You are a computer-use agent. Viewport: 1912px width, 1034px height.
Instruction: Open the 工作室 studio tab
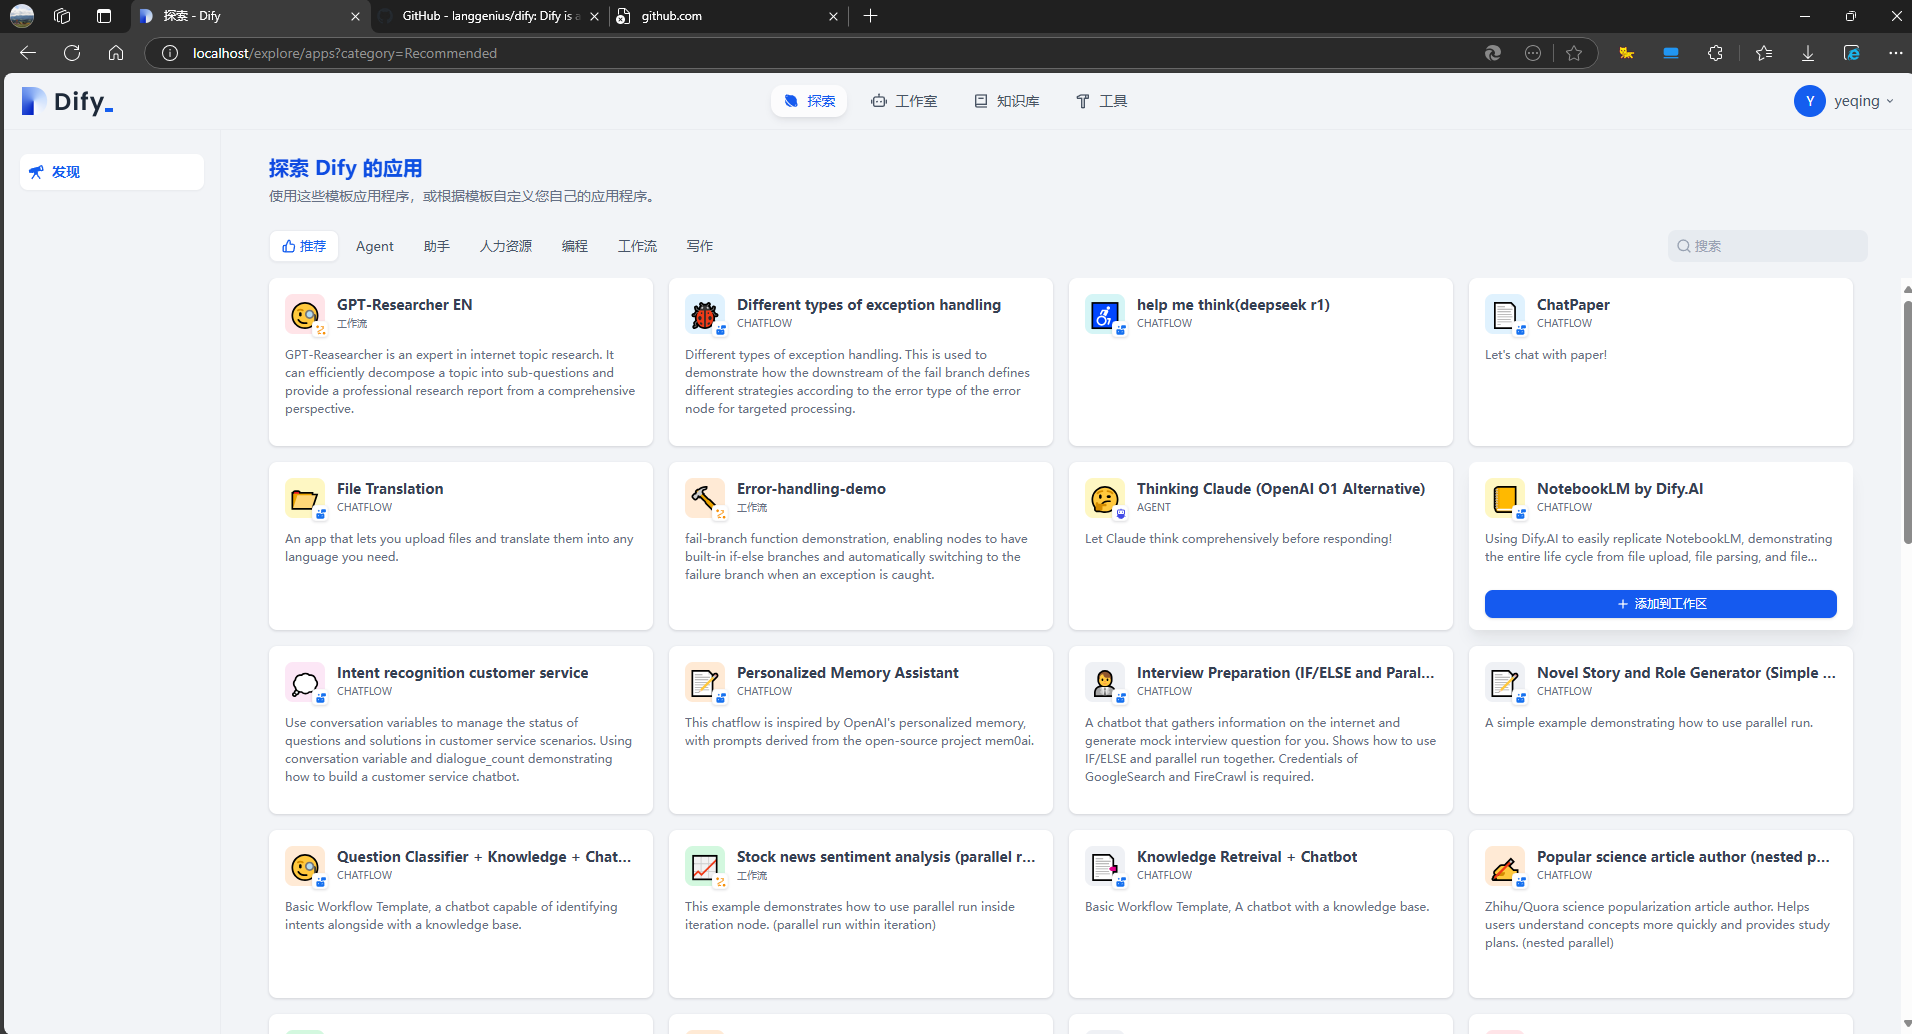click(904, 101)
